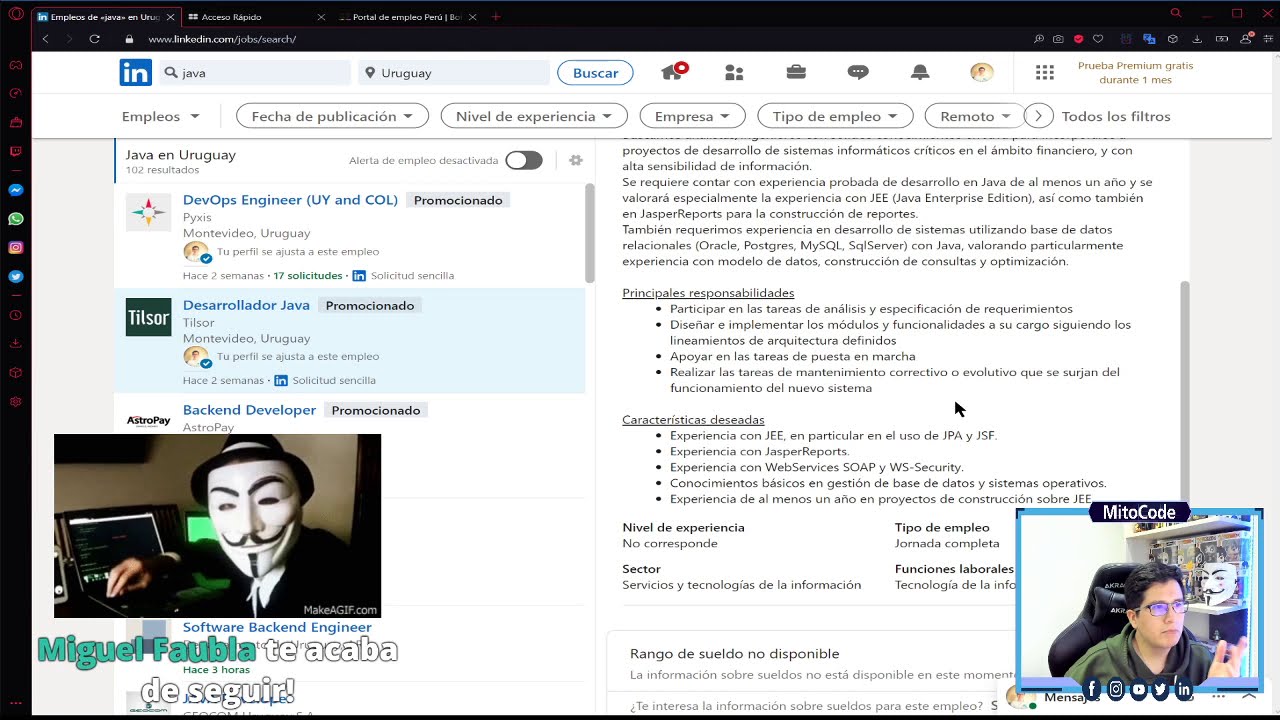Open Nivel de experiencia filter dropdown

pos(534,116)
